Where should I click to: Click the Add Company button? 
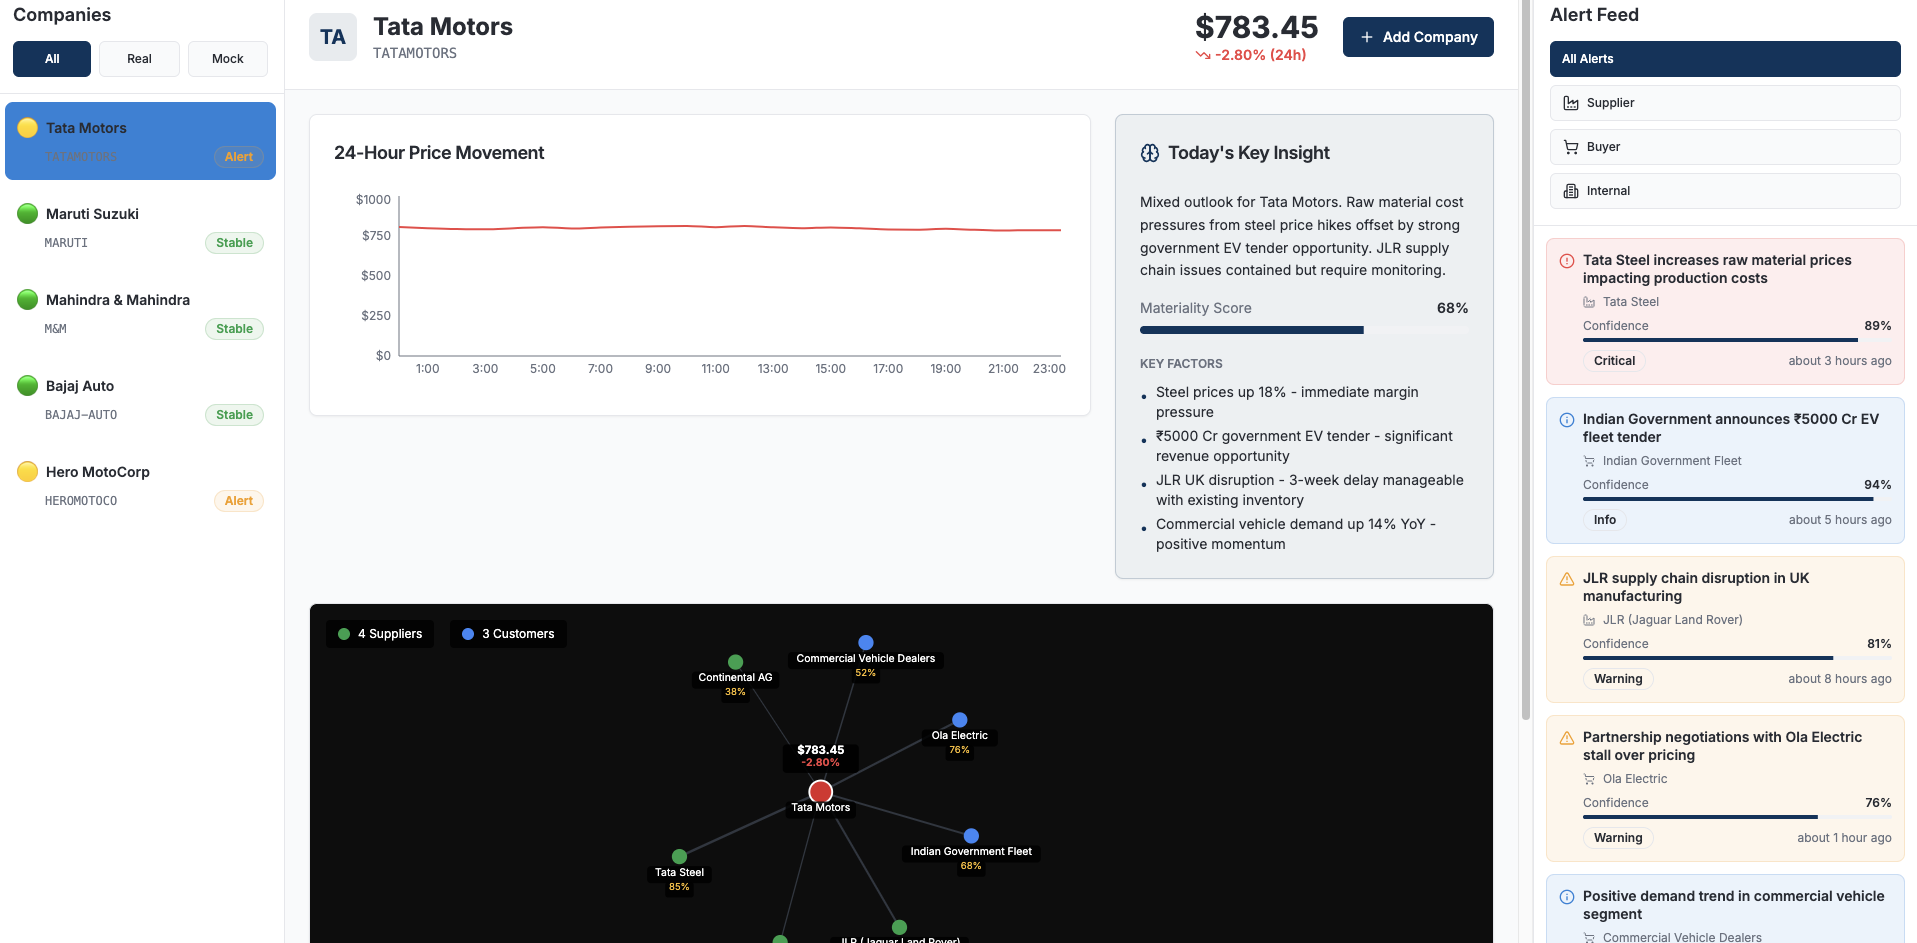[x=1417, y=37]
